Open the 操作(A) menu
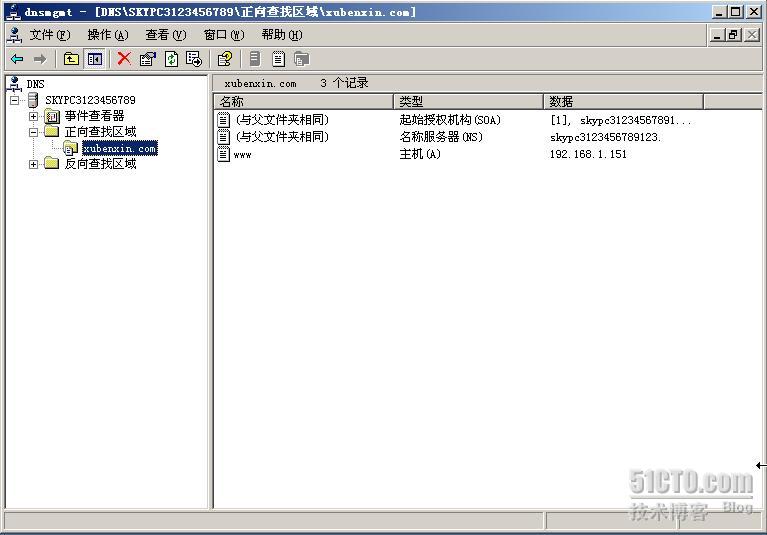 pos(108,35)
